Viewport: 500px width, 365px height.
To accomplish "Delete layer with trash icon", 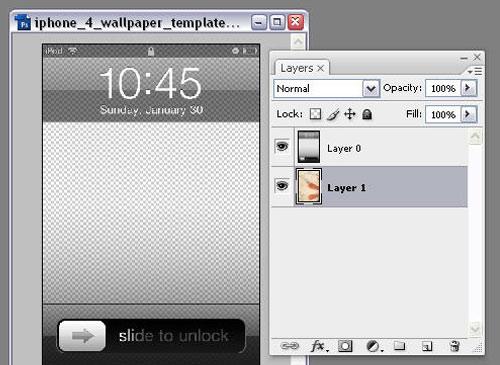I will click(455, 346).
